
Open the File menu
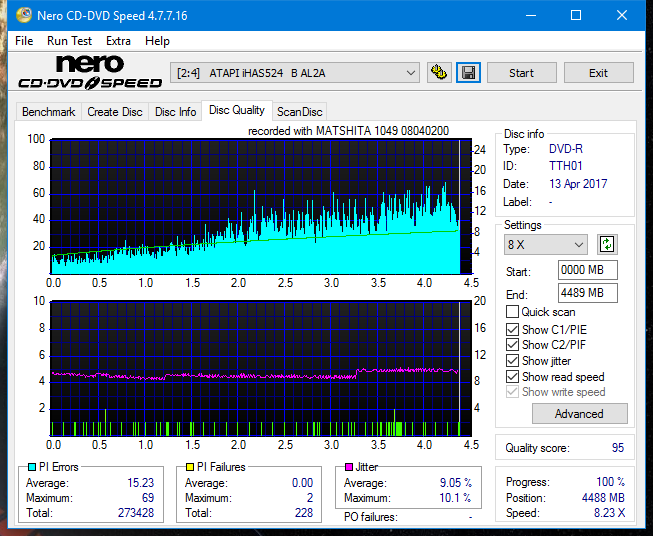pos(24,41)
